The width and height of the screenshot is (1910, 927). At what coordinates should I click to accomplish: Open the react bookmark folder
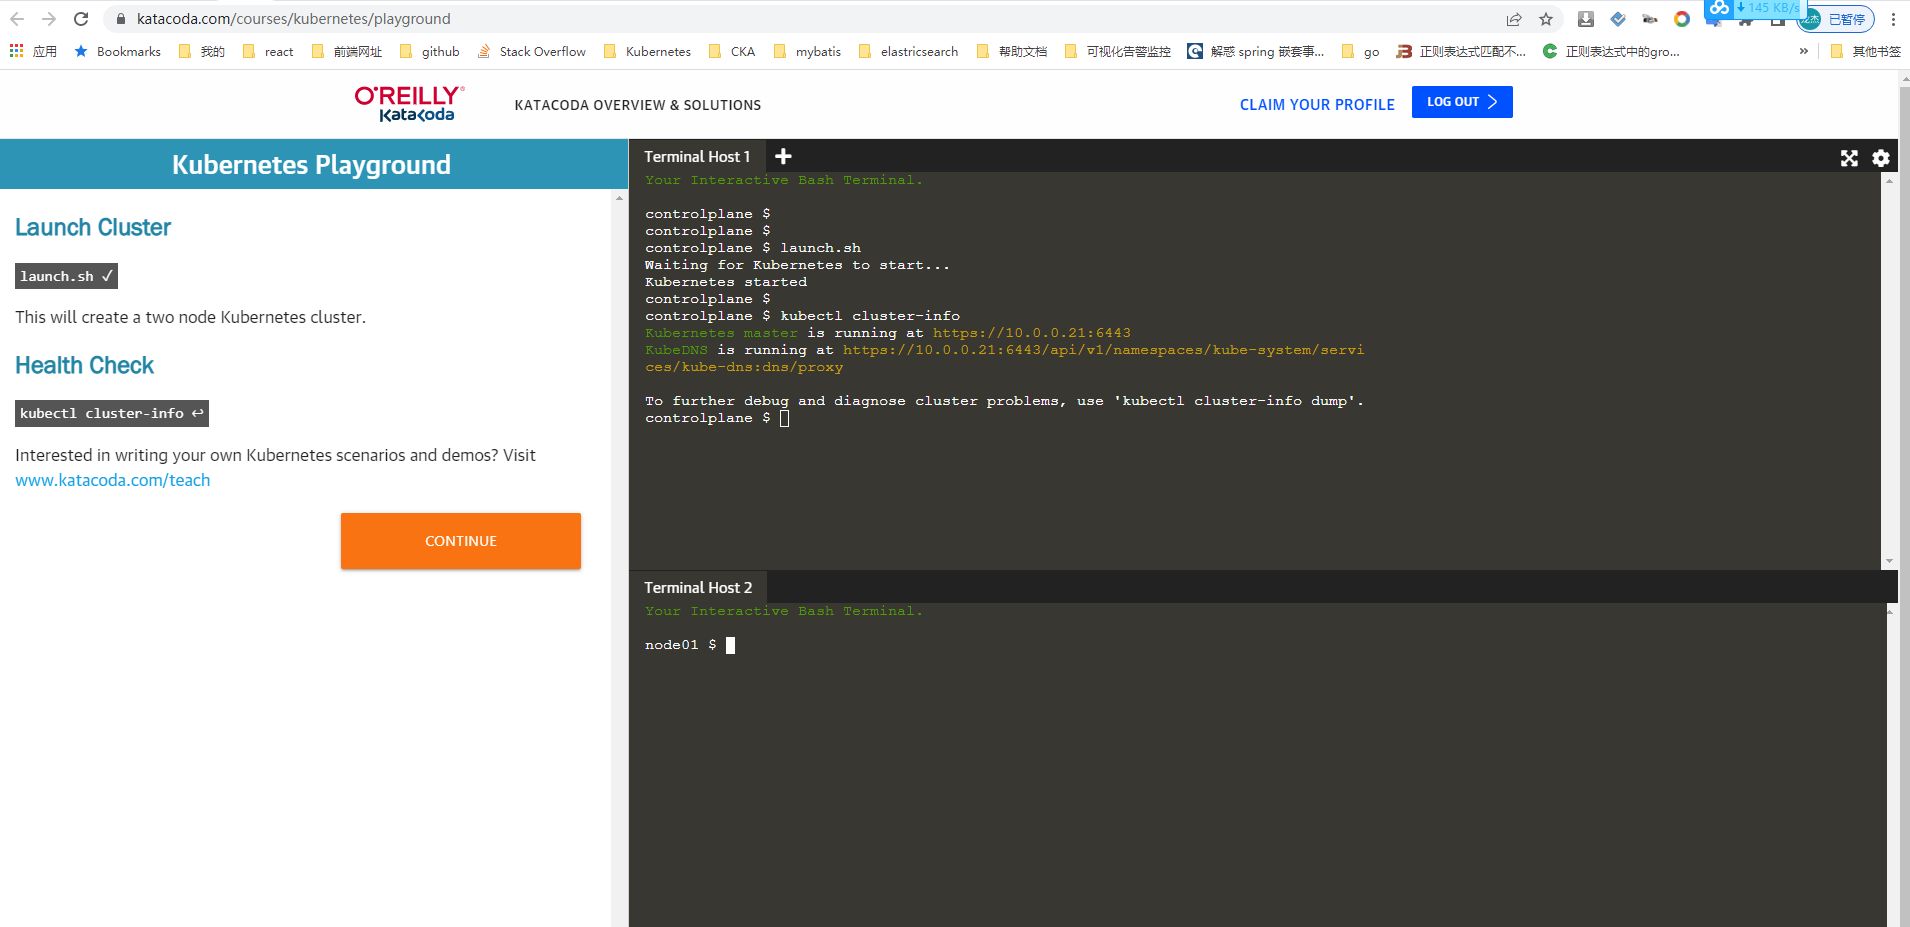268,51
